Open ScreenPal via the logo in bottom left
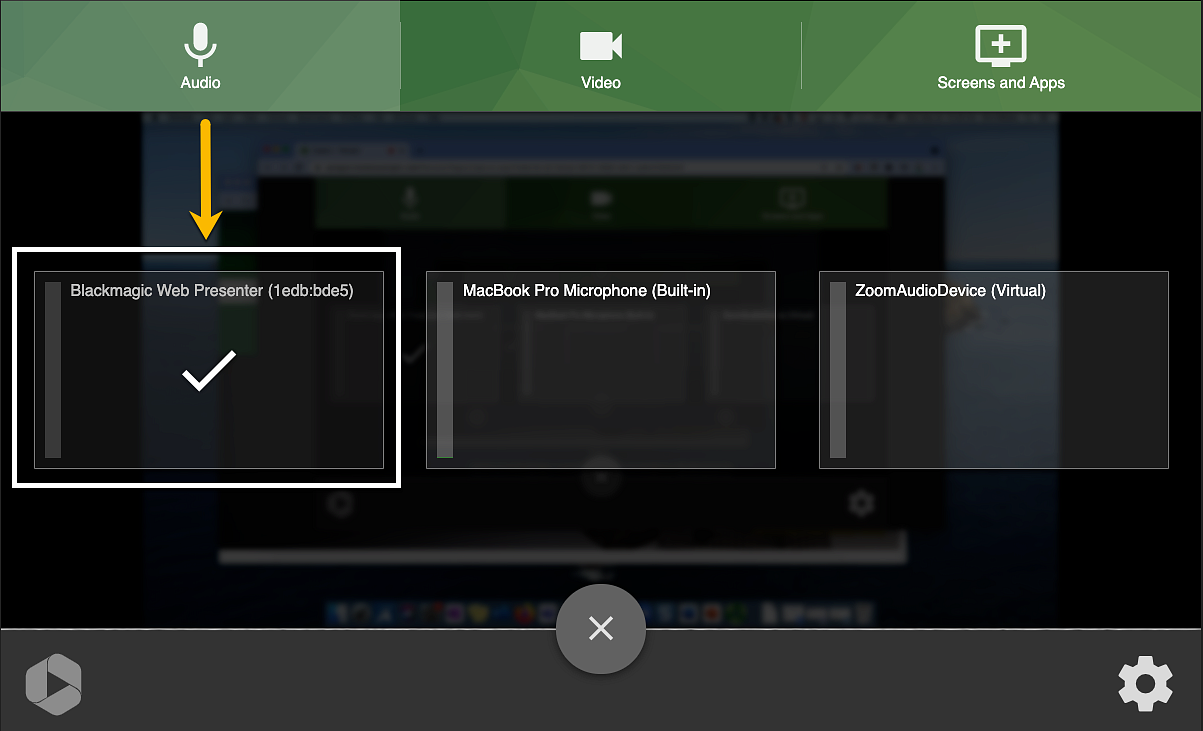The height and width of the screenshot is (731, 1203). 53,684
